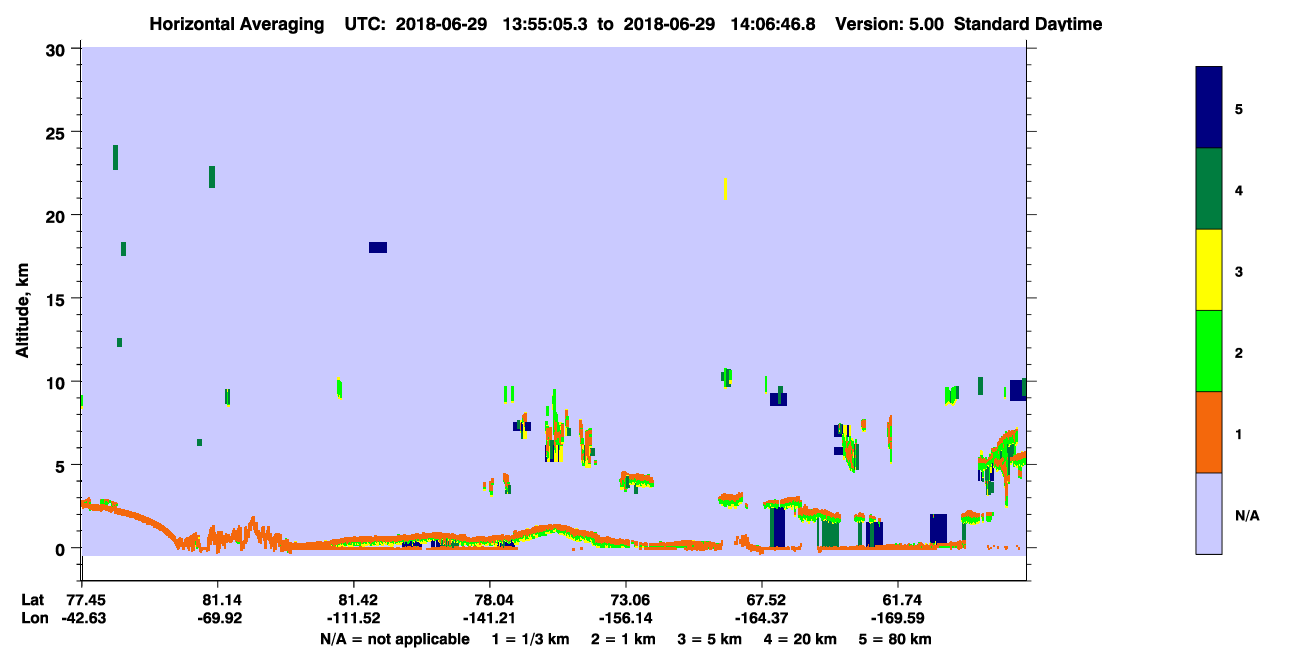
Task: Click longitude value -141.21
Action: (490, 618)
